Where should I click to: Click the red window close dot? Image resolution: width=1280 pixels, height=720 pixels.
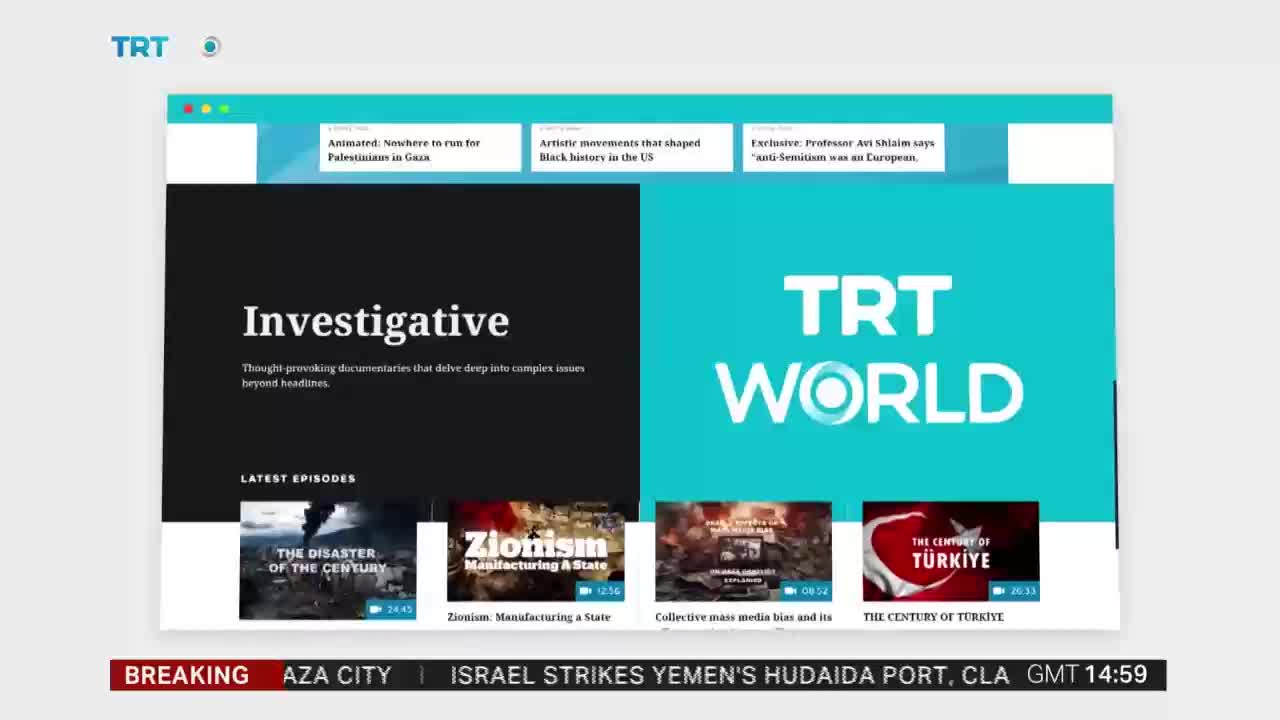pyautogui.click(x=188, y=109)
